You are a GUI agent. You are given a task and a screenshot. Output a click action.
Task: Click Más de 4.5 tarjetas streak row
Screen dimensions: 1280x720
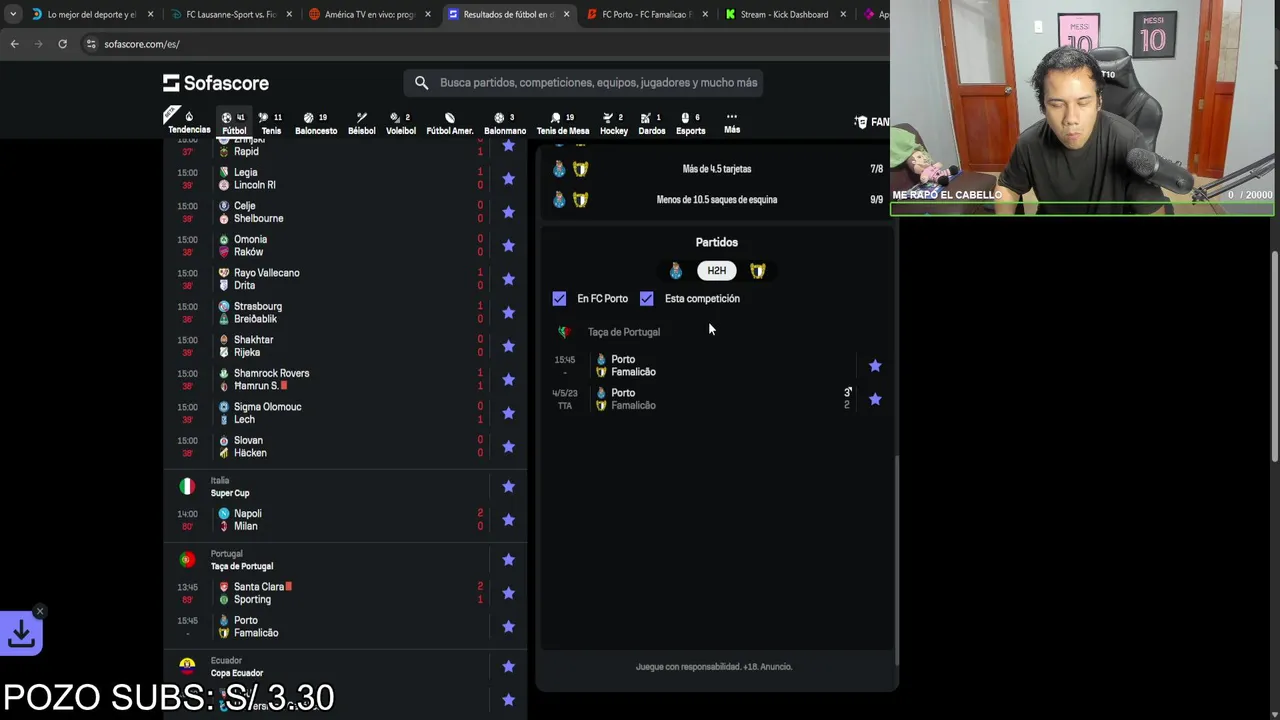[717, 169]
